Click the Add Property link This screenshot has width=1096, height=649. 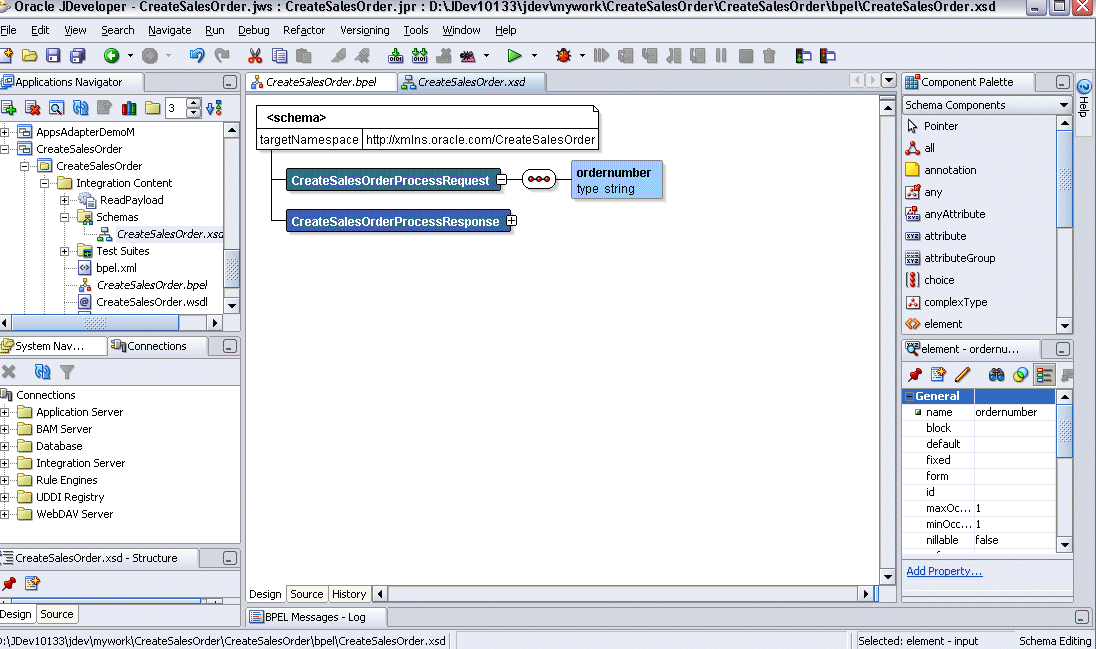tap(944, 571)
